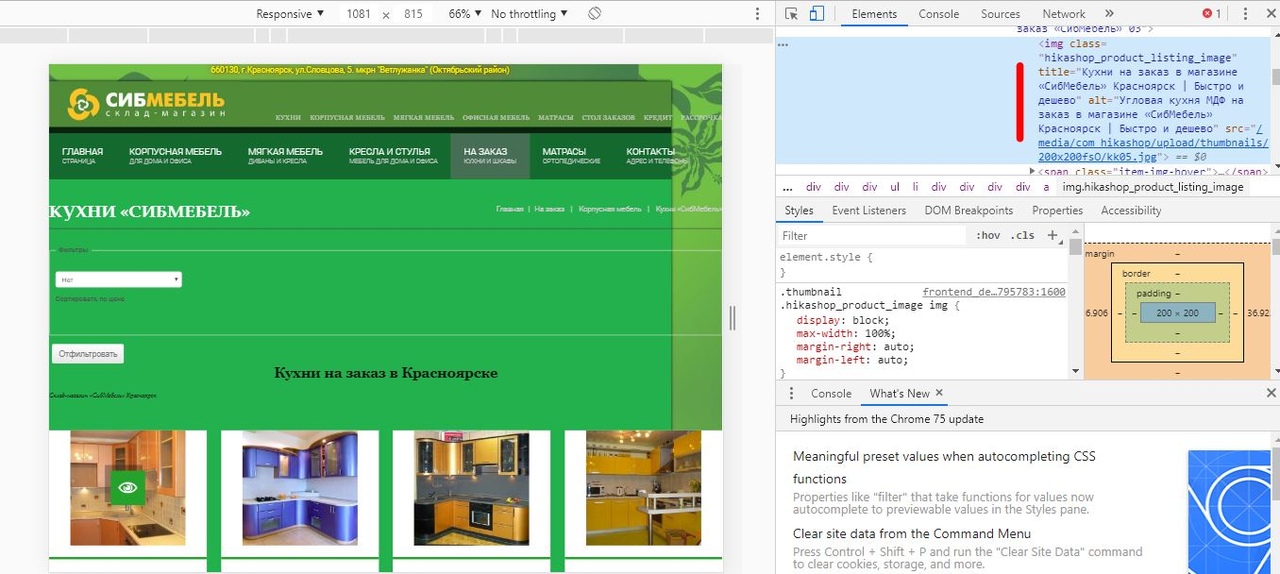This screenshot has width=1280, height=574.
Task: Click the breadcrumb overflow ellipsis in DOM path
Action: [787, 187]
